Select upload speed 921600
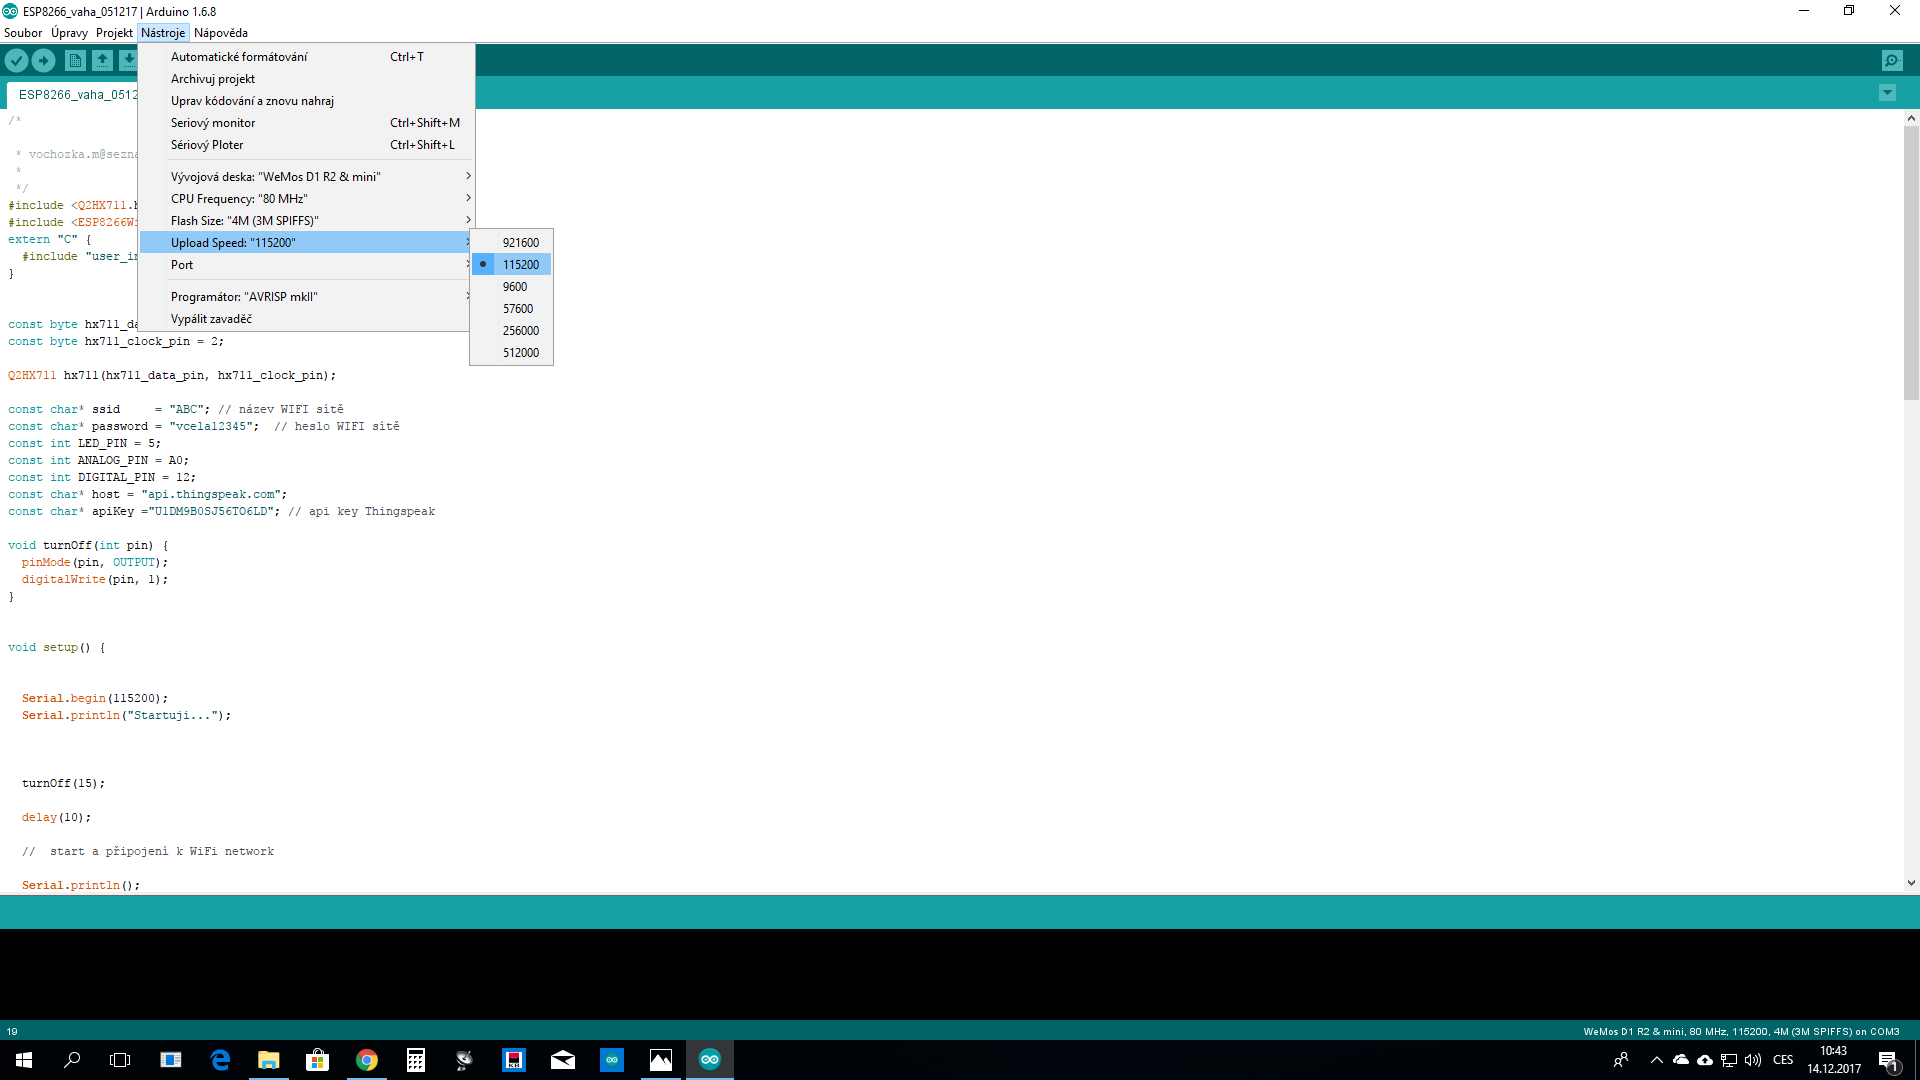This screenshot has width=1920, height=1080. pyautogui.click(x=520, y=243)
